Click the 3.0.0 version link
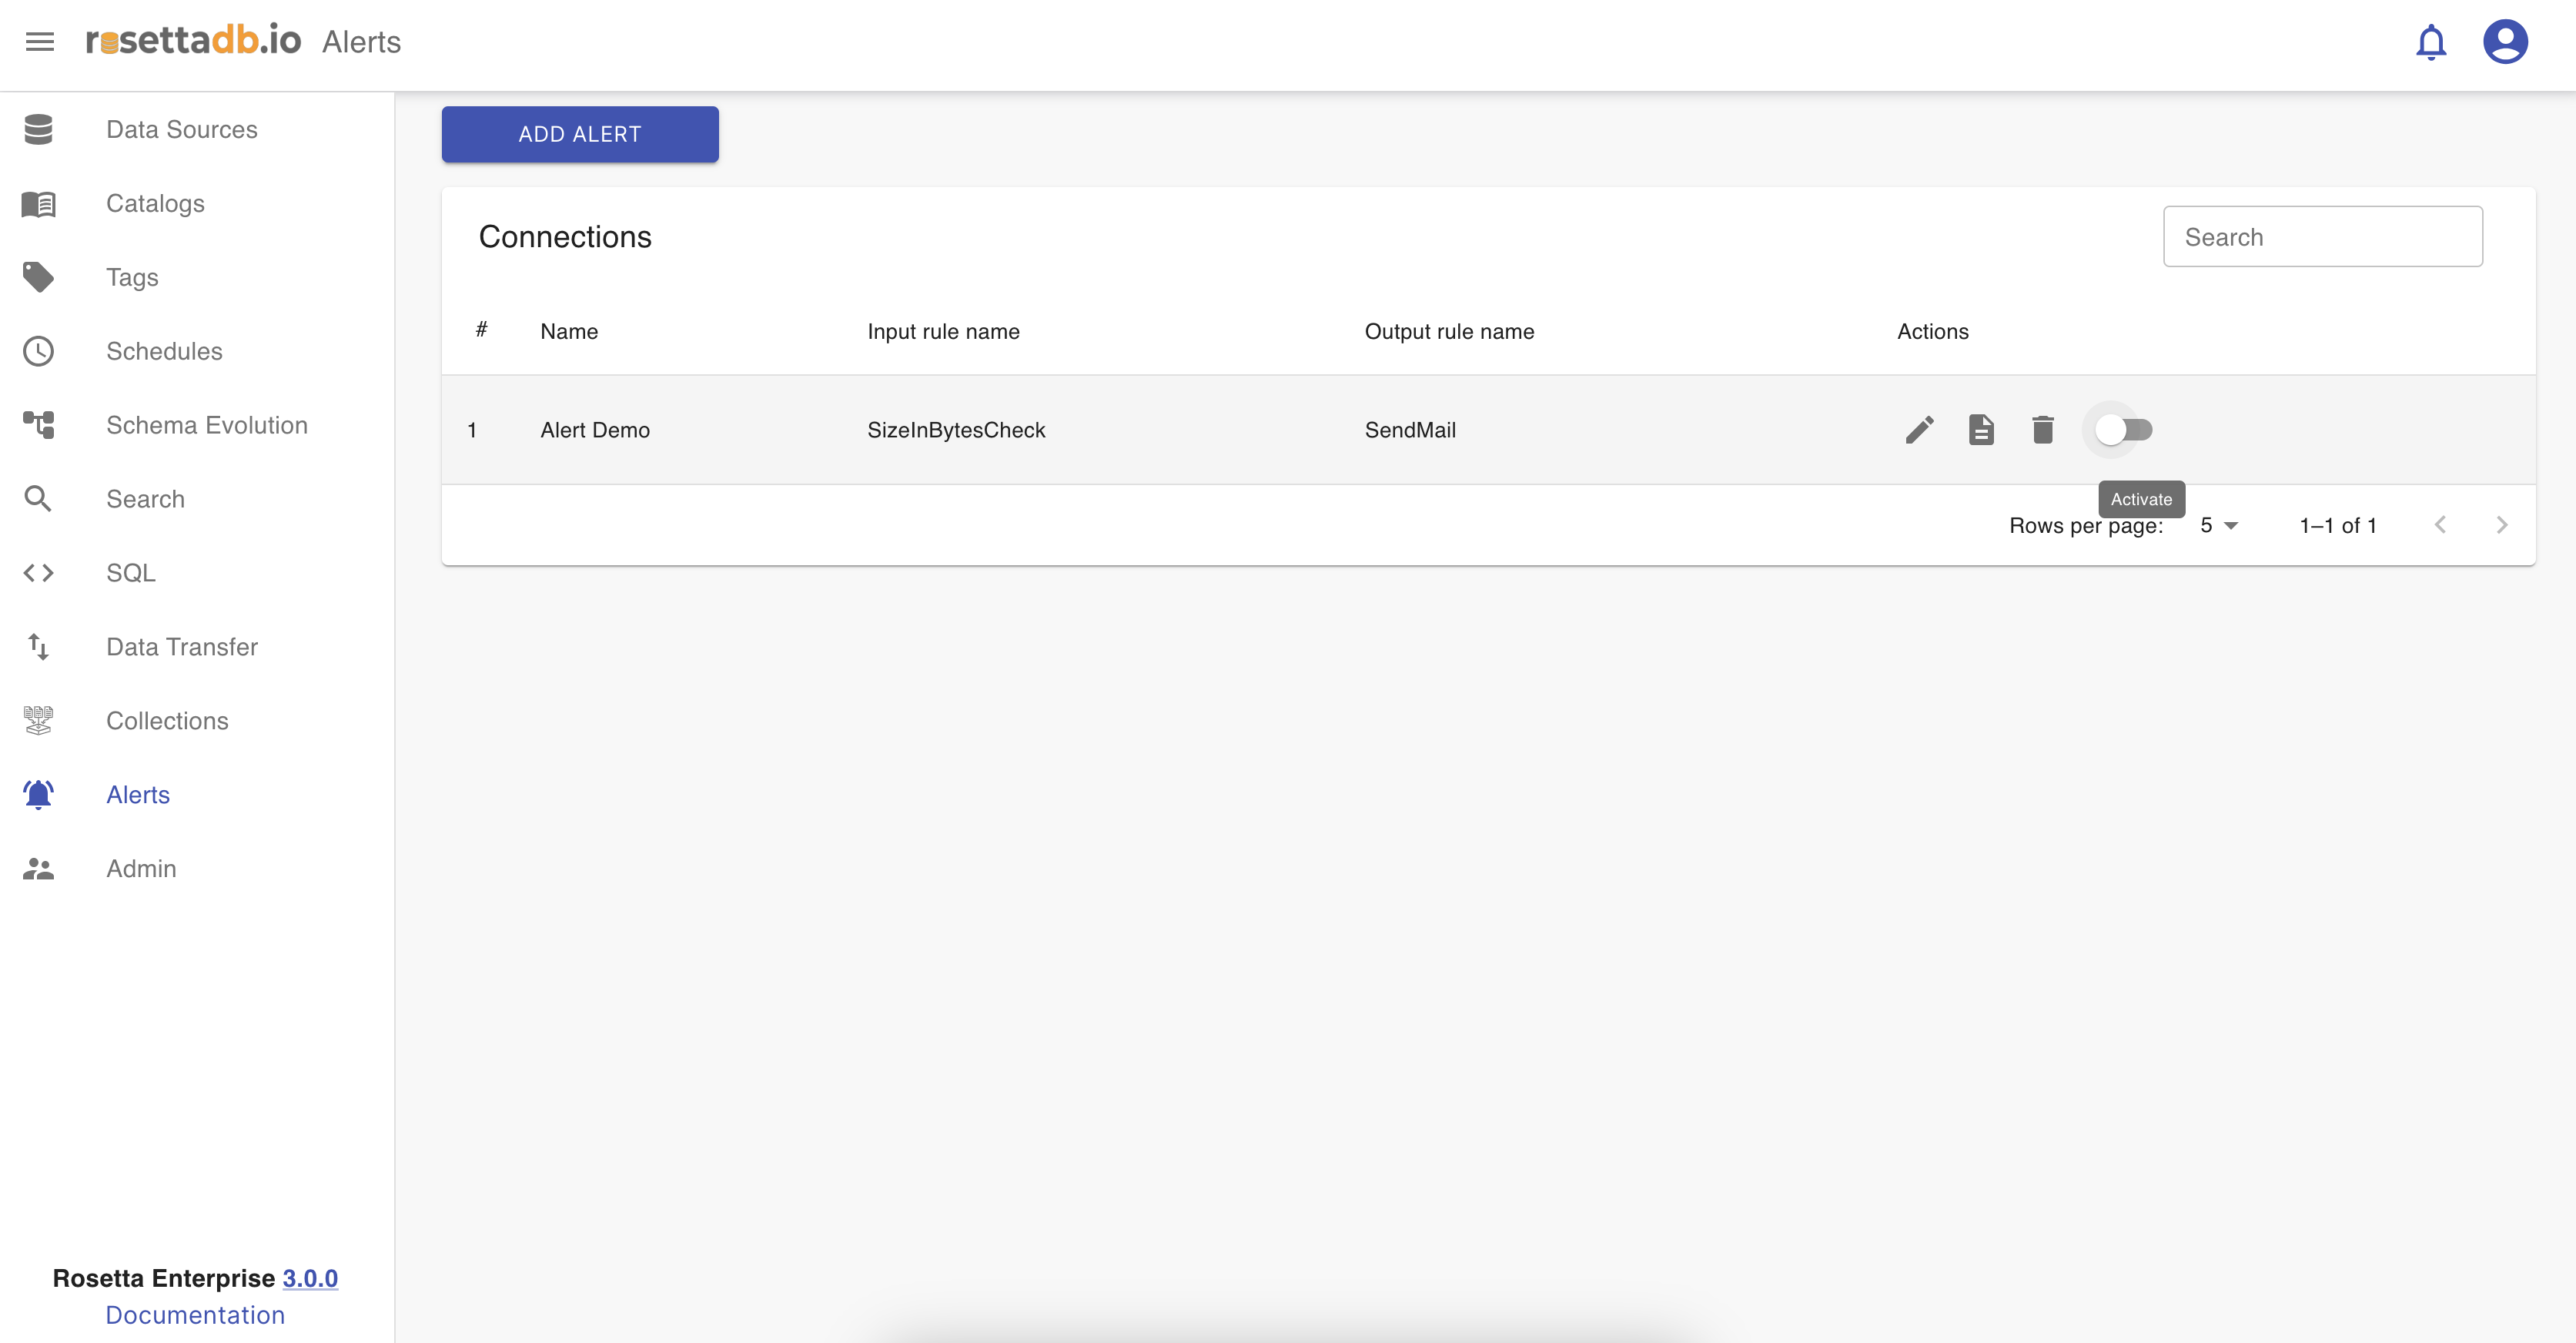The height and width of the screenshot is (1343, 2576). coord(310,1278)
